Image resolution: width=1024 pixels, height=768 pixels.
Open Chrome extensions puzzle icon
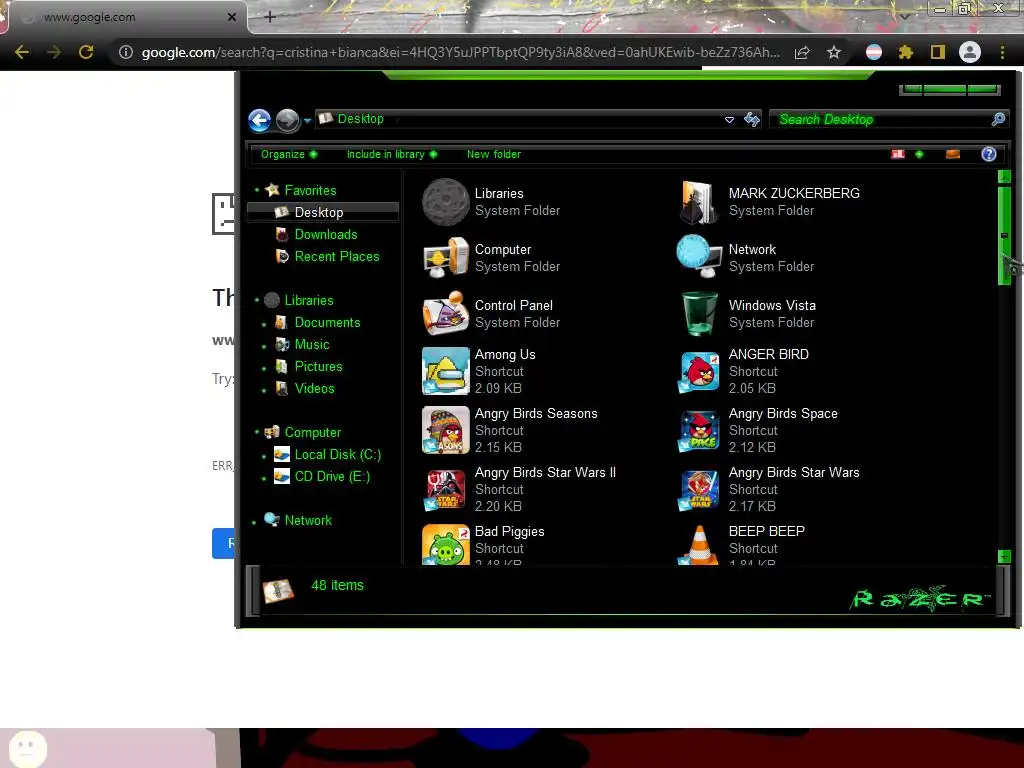point(905,52)
